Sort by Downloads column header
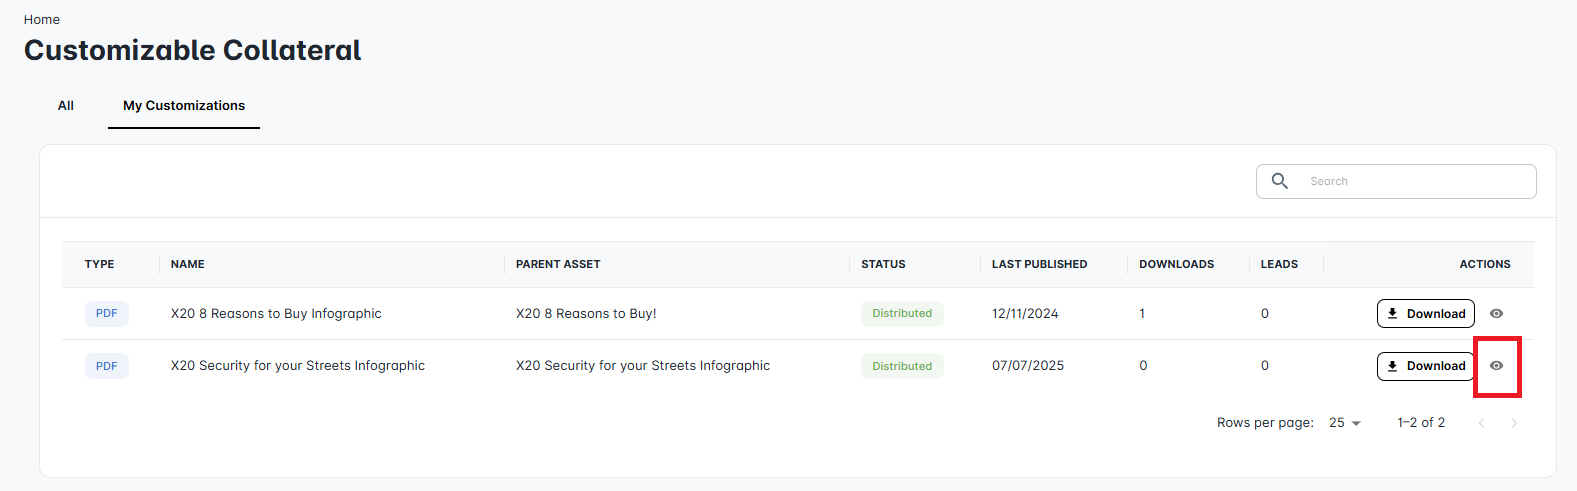The width and height of the screenshot is (1577, 491). point(1176,264)
